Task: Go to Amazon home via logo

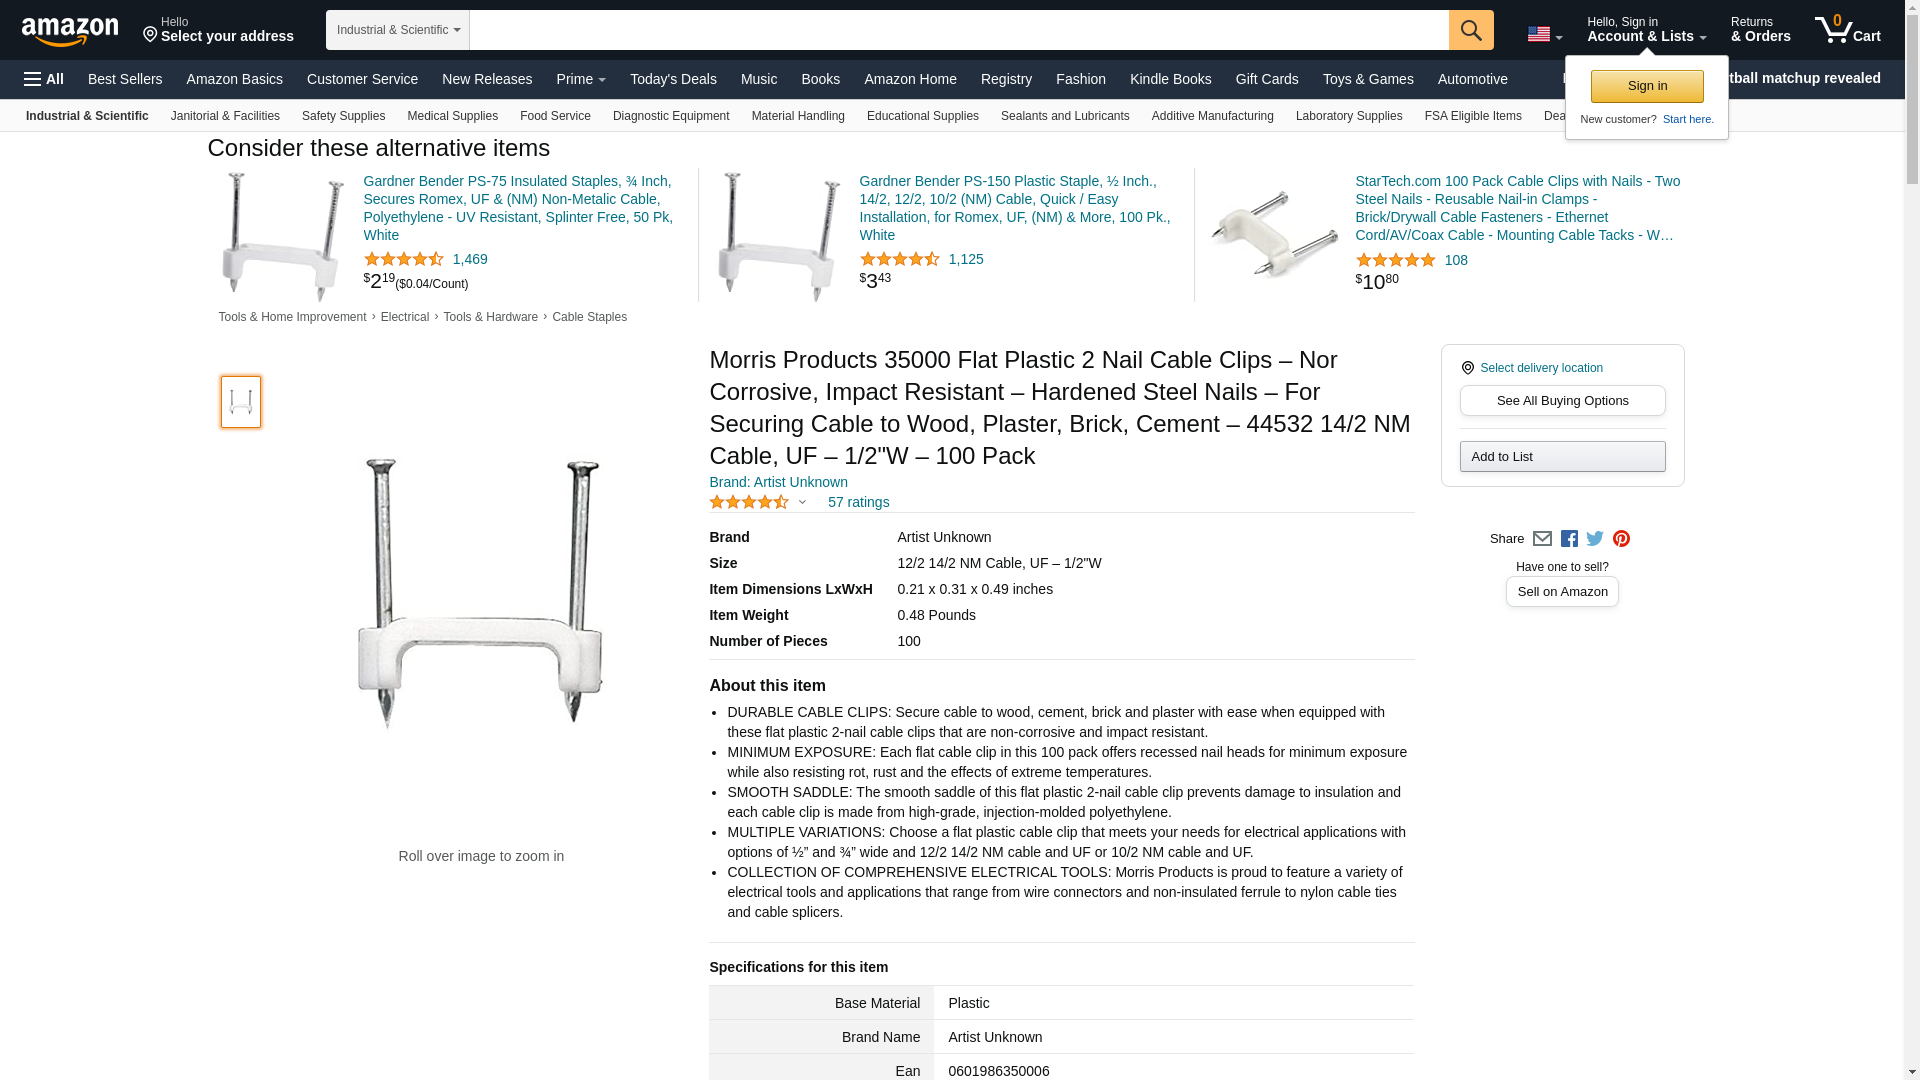Action: (70, 32)
